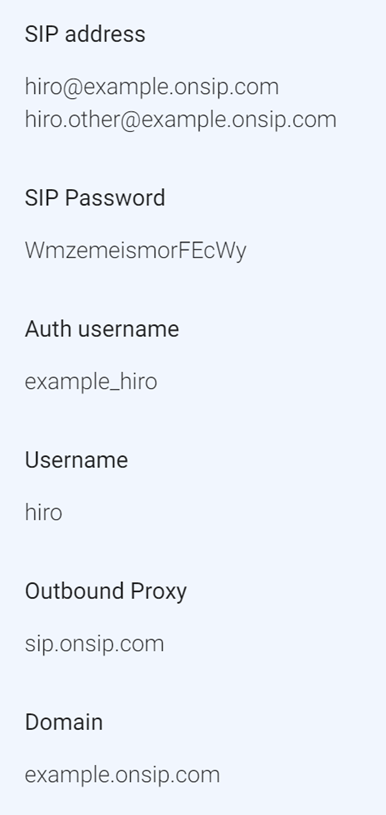Click the Domain heading label
This screenshot has width=386, height=815.
[64, 722]
